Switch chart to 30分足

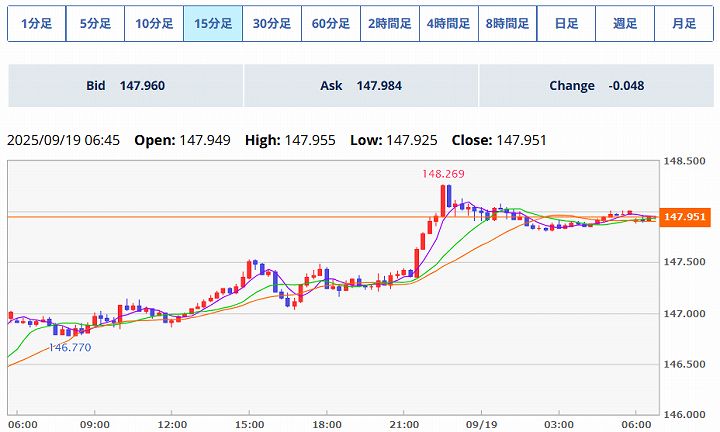click(x=272, y=23)
